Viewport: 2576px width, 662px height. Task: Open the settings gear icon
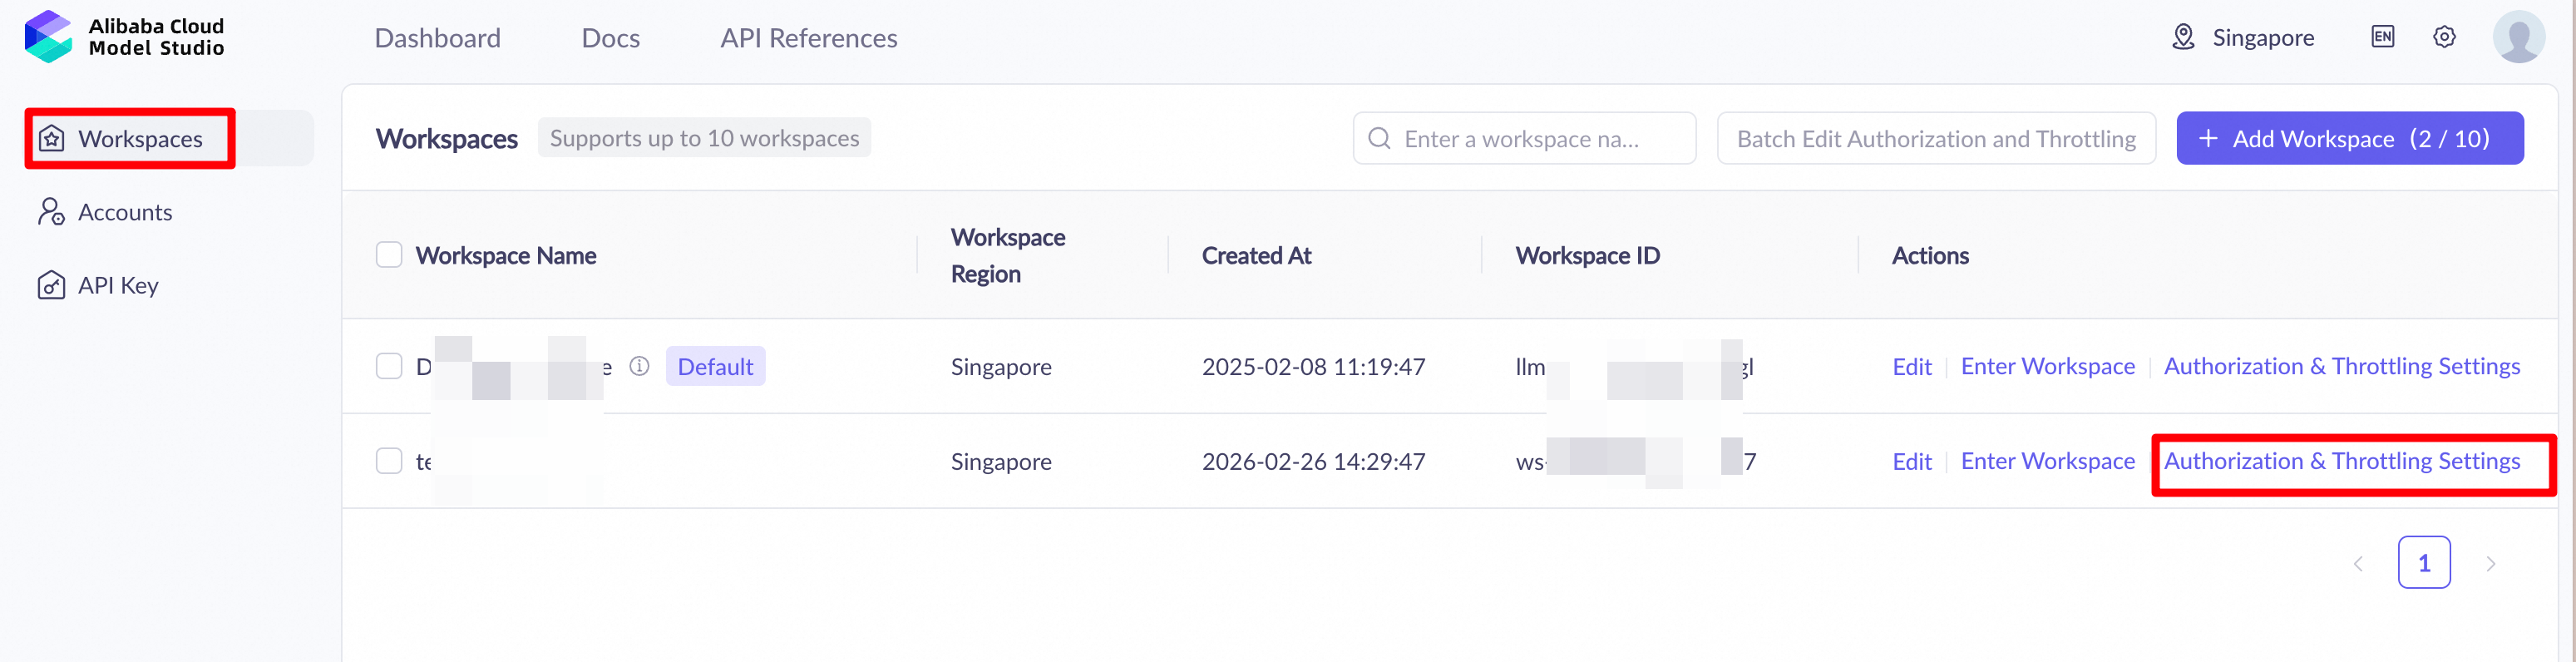coord(2443,37)
